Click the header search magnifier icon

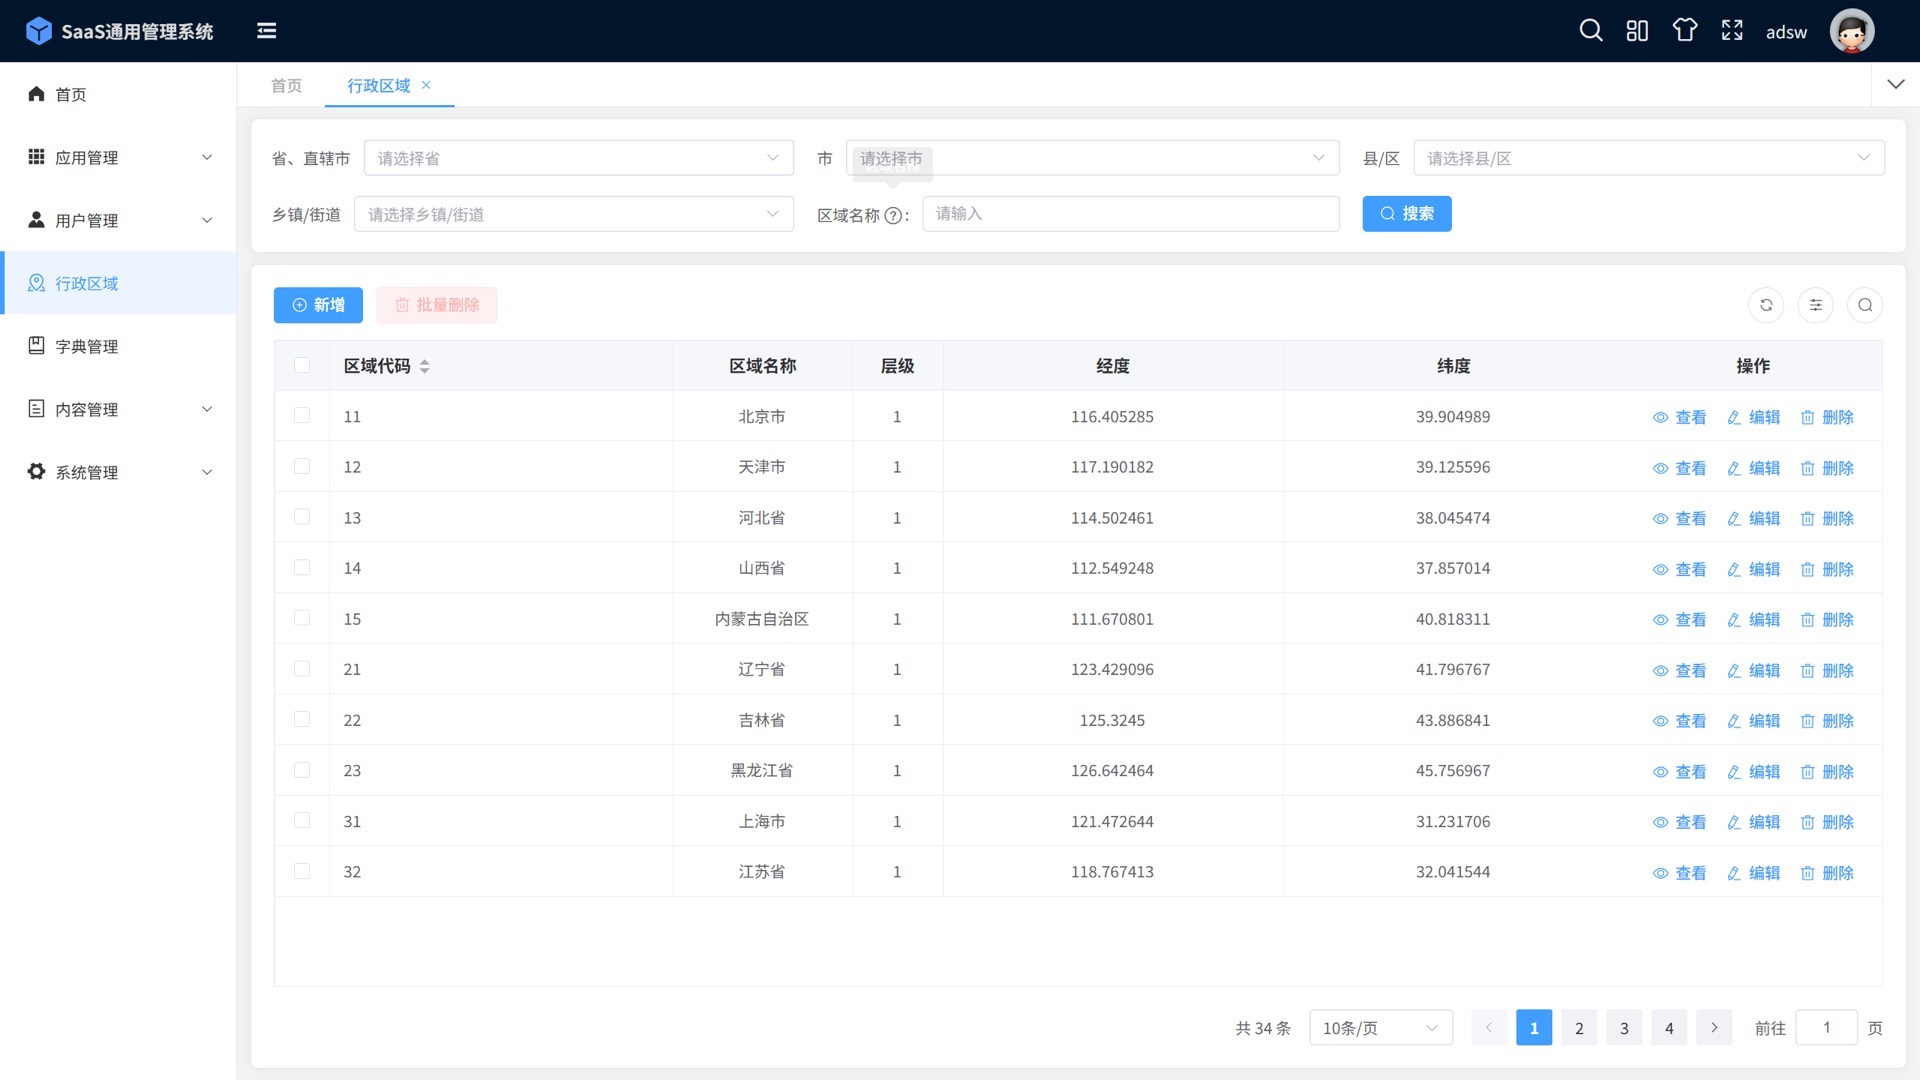pos(1590,31)
